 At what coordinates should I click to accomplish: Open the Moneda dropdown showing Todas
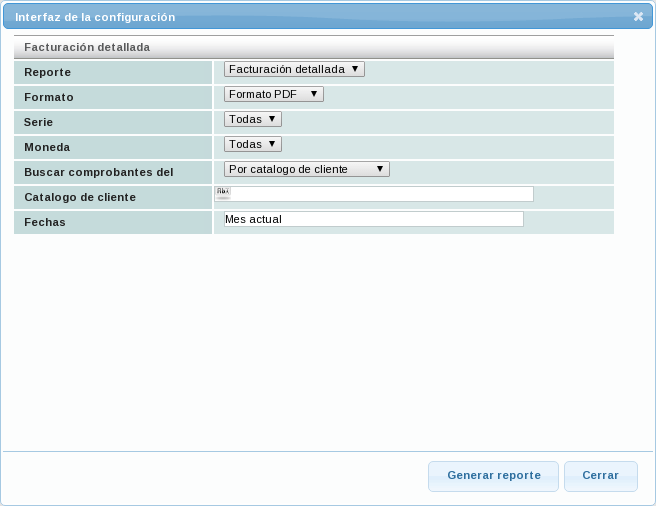coord(252,144)
